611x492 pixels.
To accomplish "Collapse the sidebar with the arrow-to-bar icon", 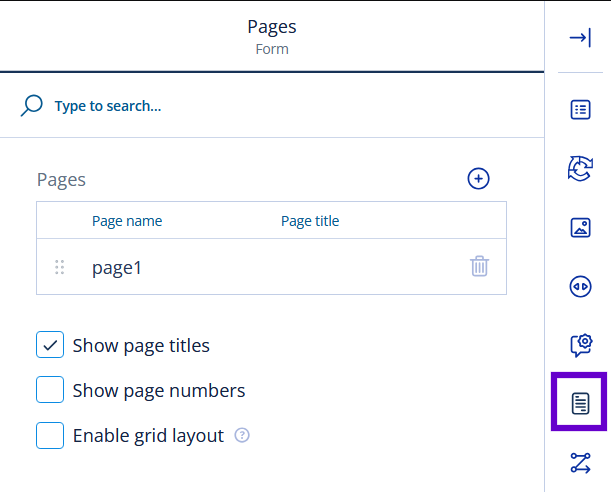I will pos(580,38).
